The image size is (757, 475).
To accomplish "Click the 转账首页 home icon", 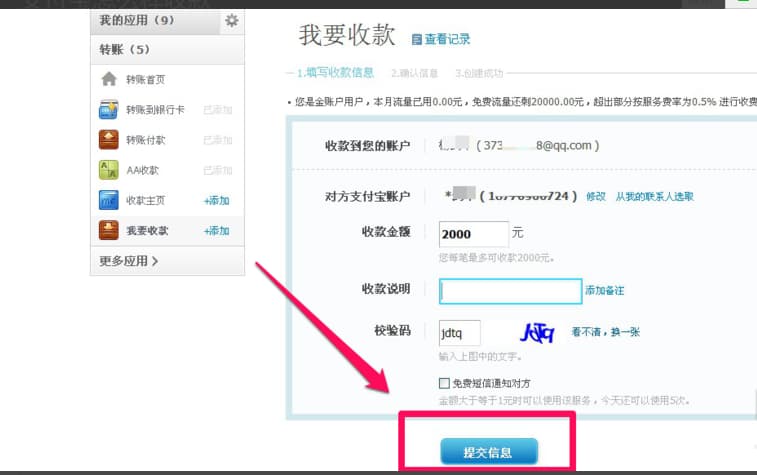I will pos(109,79).
